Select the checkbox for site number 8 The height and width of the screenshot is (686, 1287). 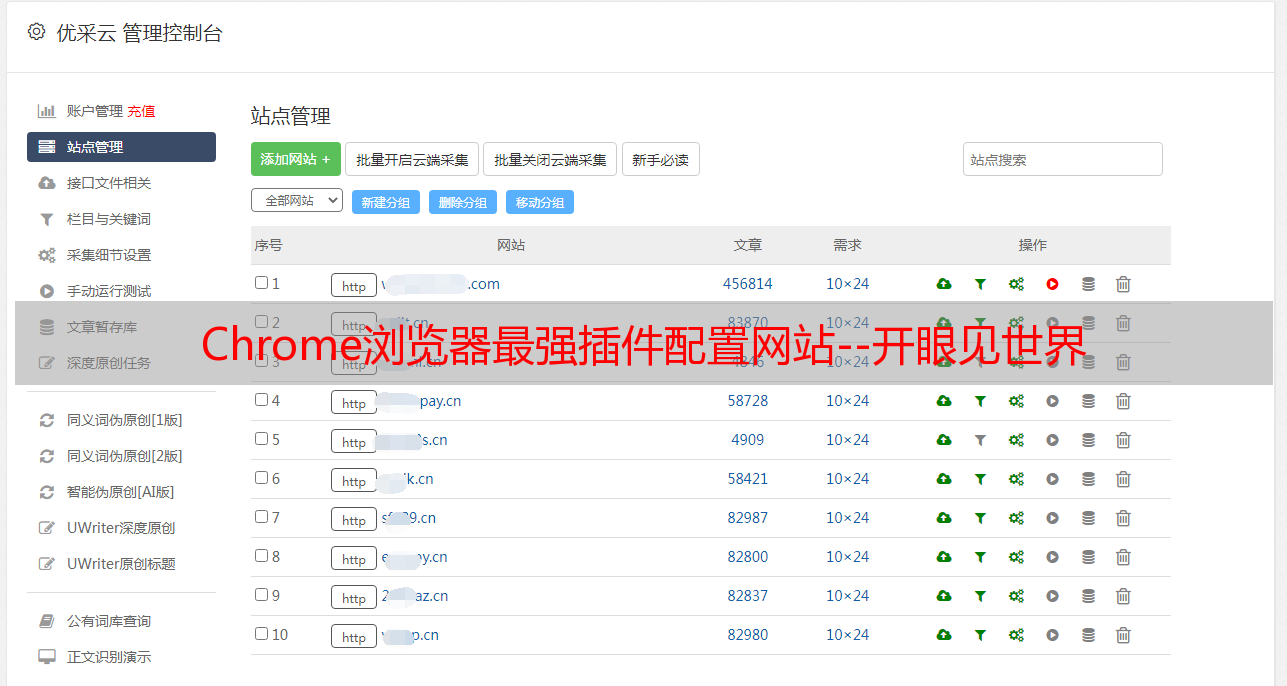[261, 556]
